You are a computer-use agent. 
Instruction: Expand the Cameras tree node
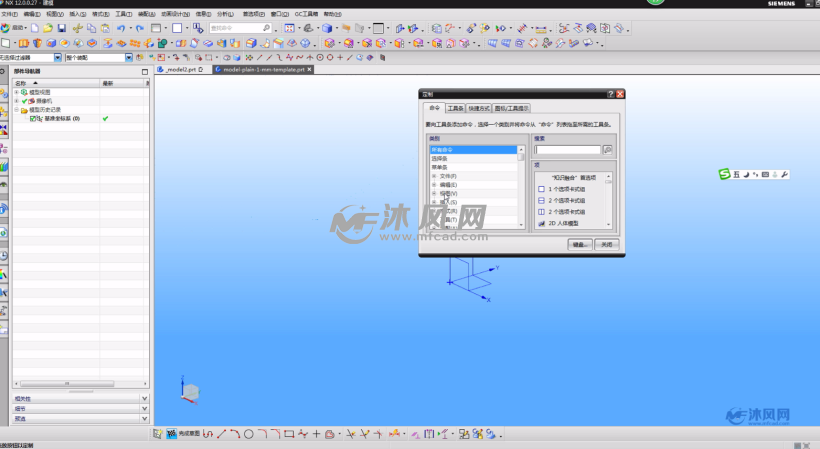pos(17,101)
